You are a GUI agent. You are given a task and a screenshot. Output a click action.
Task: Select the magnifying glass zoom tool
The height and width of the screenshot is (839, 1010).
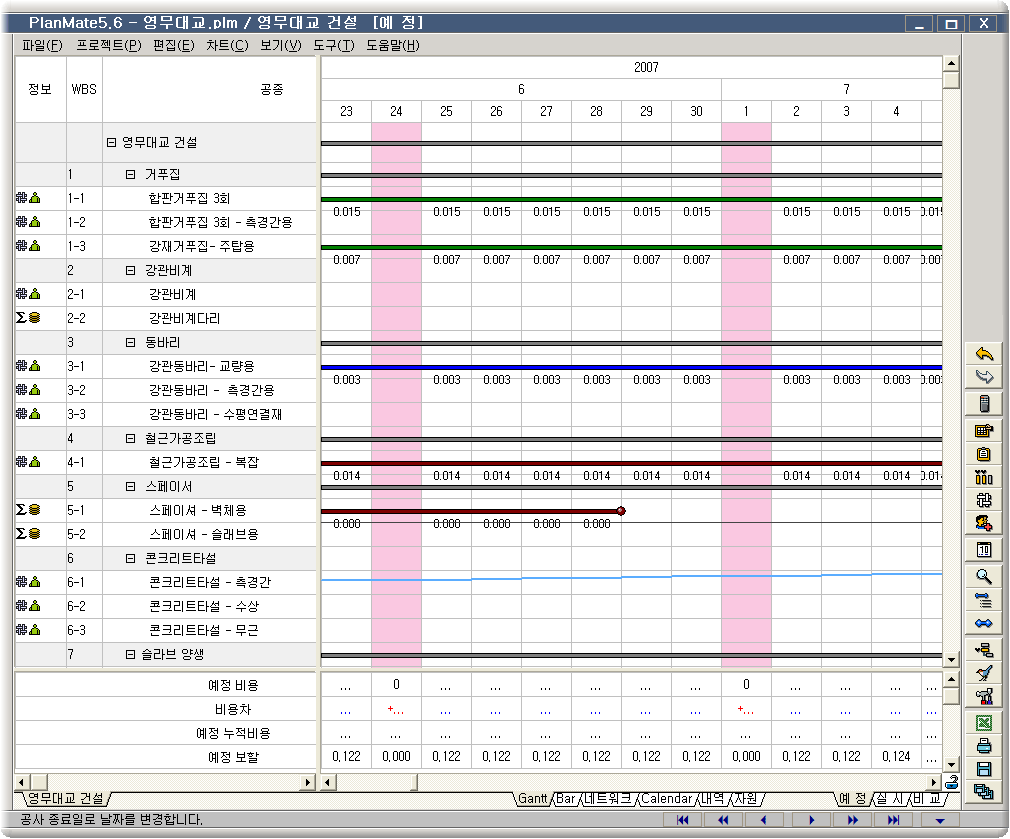point(983,576)
